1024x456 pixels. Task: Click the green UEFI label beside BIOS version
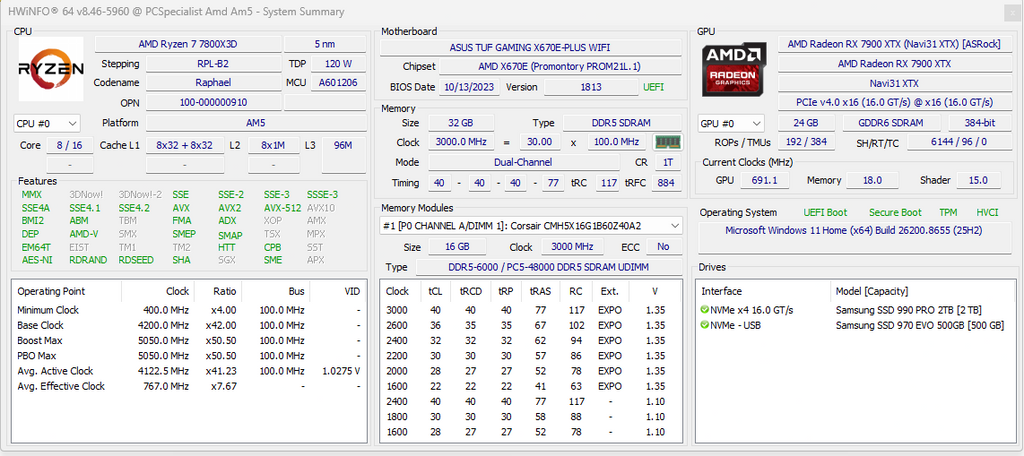click(x=654, y=87)
